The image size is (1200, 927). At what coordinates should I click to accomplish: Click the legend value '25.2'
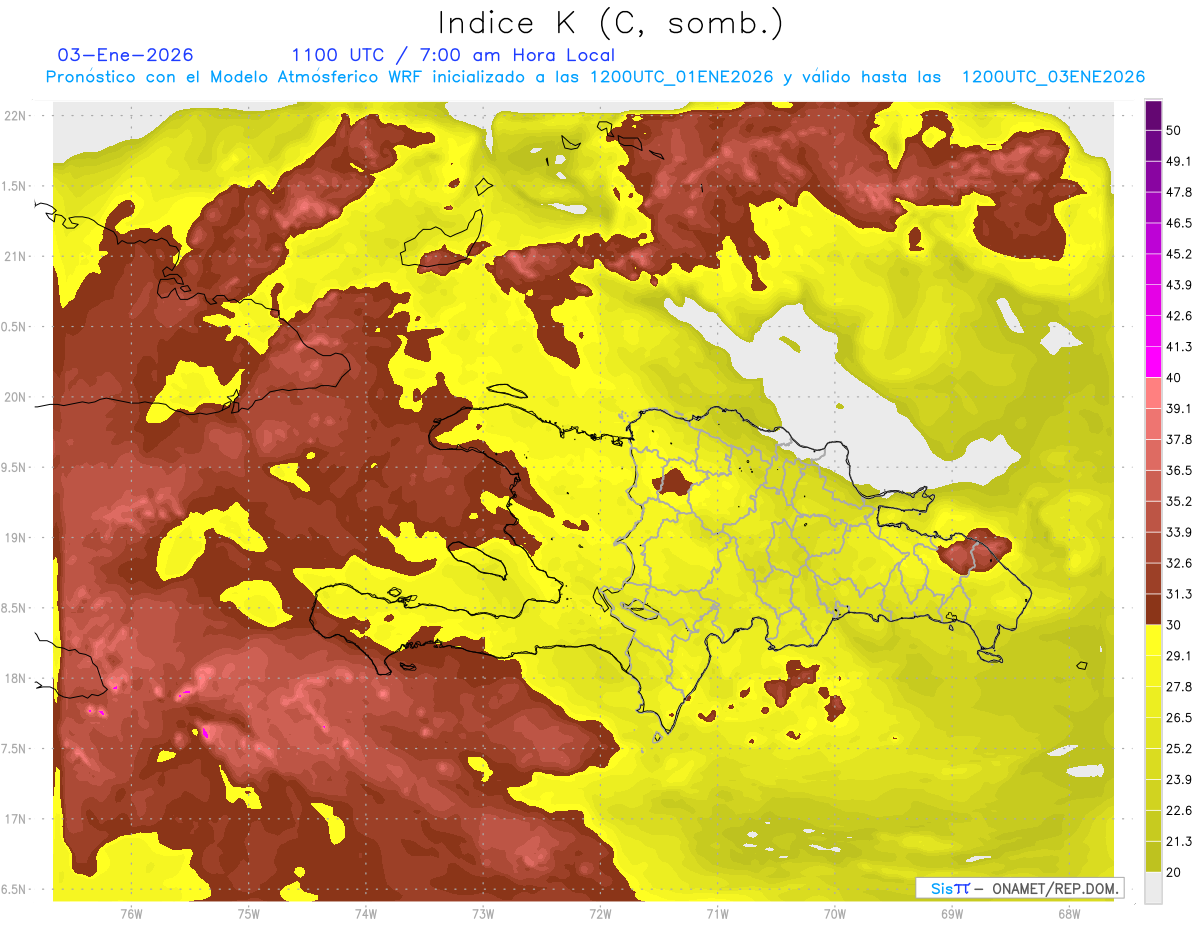tap(1178, 749)
